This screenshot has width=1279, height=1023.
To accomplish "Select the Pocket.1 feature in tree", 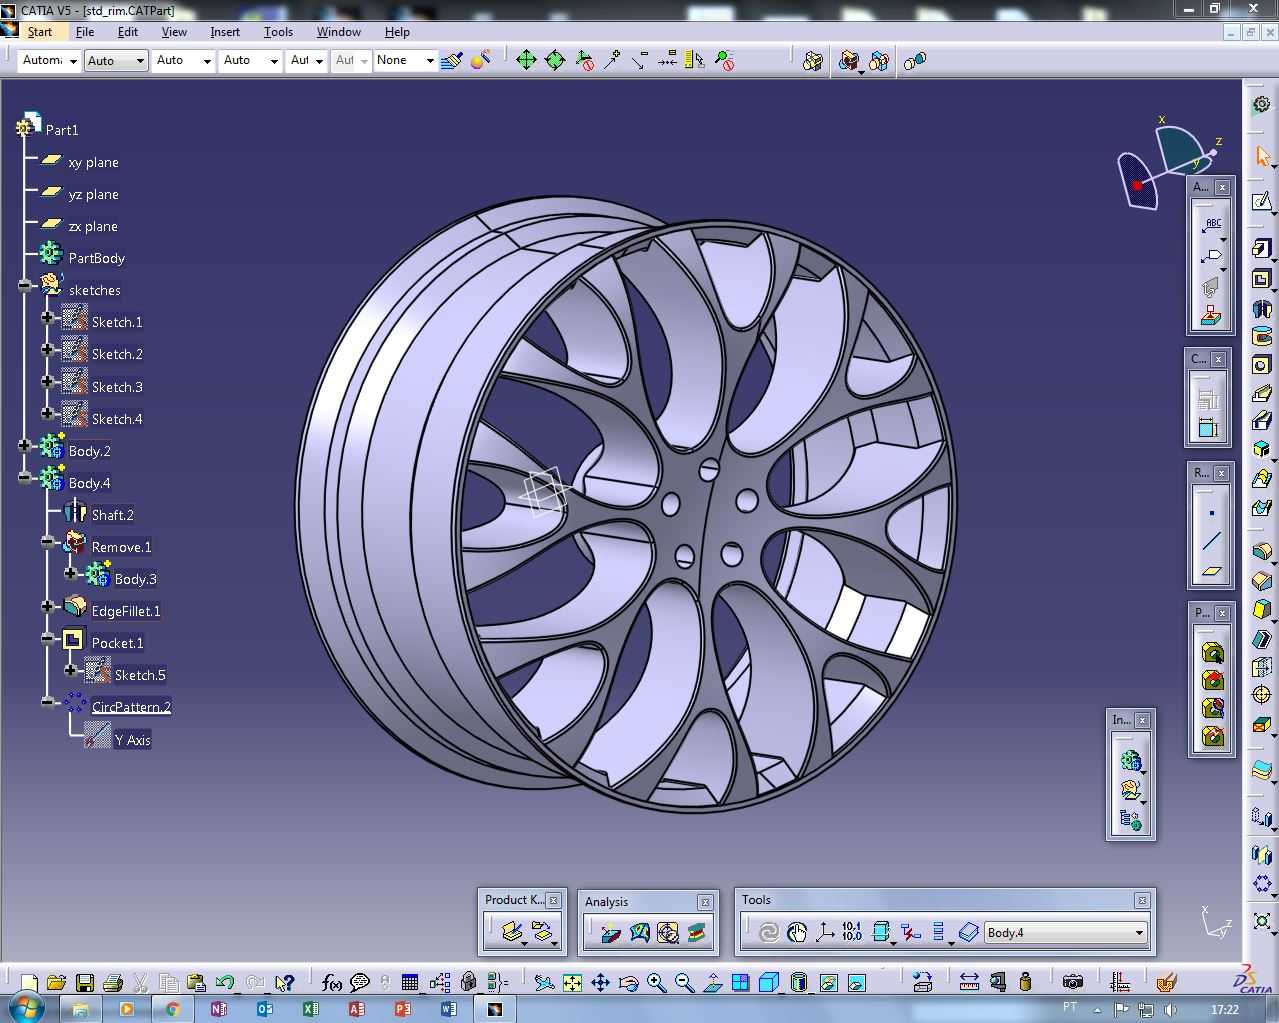I will (x=117, y=643).
